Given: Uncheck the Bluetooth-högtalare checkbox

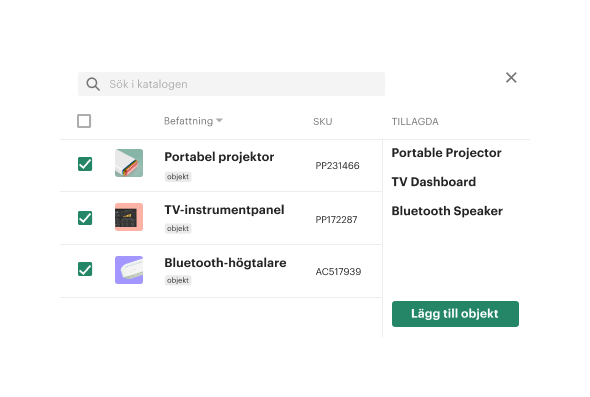Looking at the screenshot, I should coord(85,269).
